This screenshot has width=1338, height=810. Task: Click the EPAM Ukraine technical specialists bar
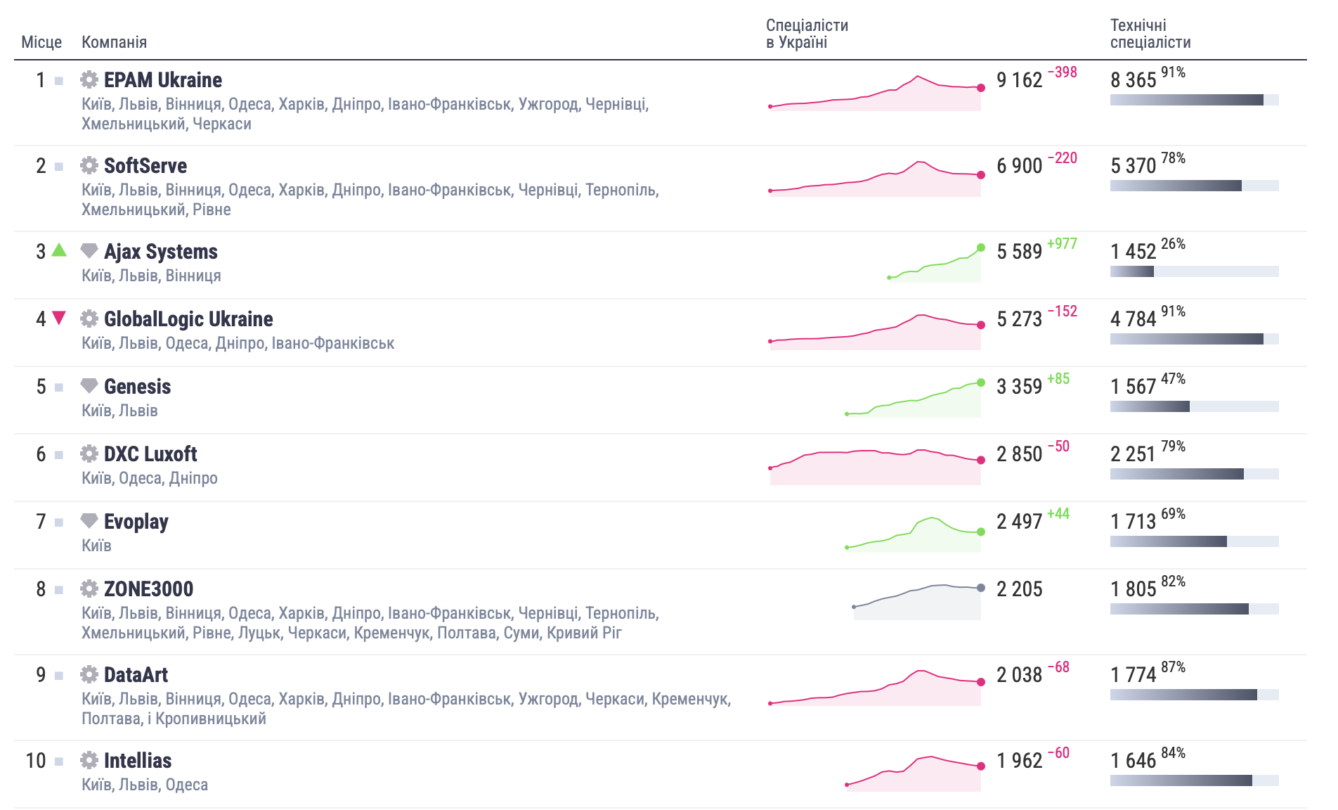click(1194, 100)
